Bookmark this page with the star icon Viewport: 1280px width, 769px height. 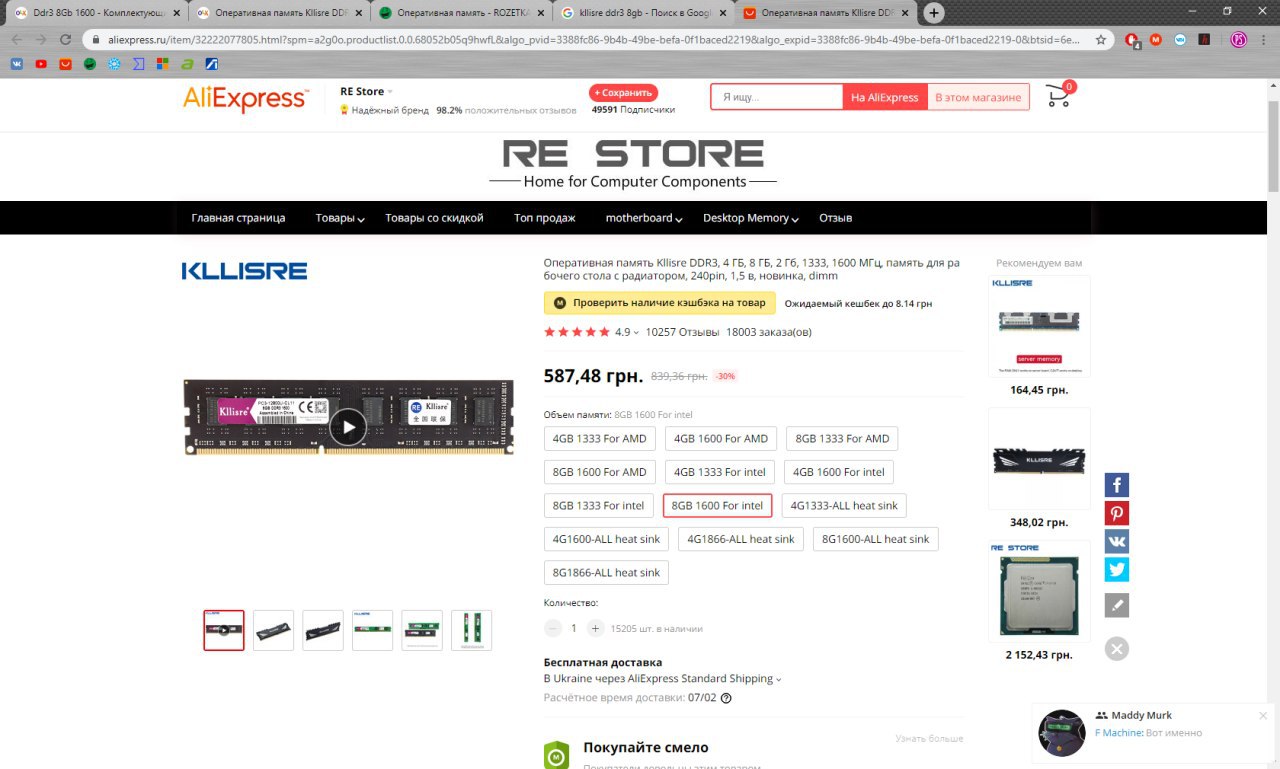[1101, 39]
